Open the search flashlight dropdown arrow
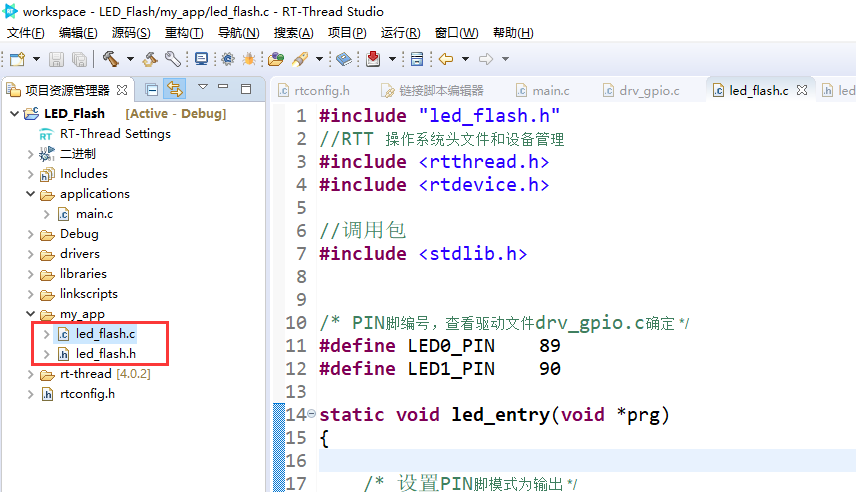 [x=319, y=59]
